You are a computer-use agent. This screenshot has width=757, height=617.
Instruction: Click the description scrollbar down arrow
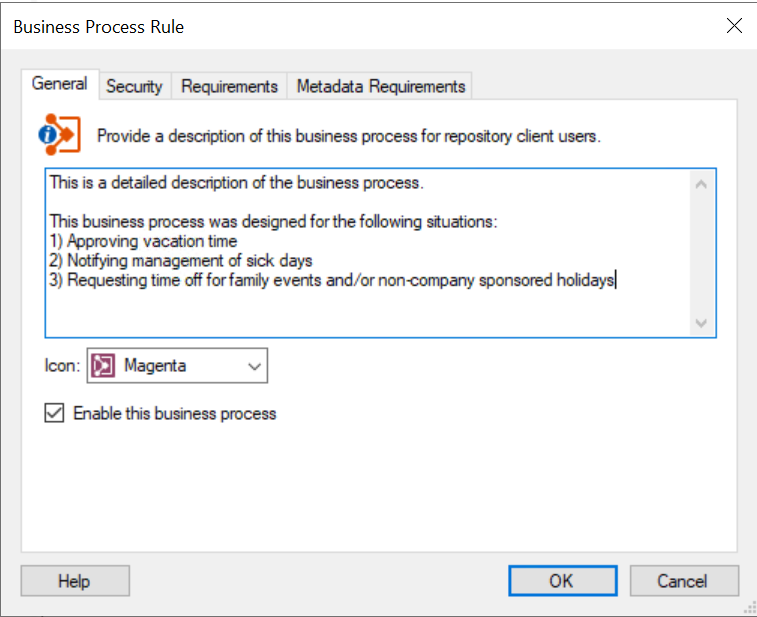coord(701,323)
